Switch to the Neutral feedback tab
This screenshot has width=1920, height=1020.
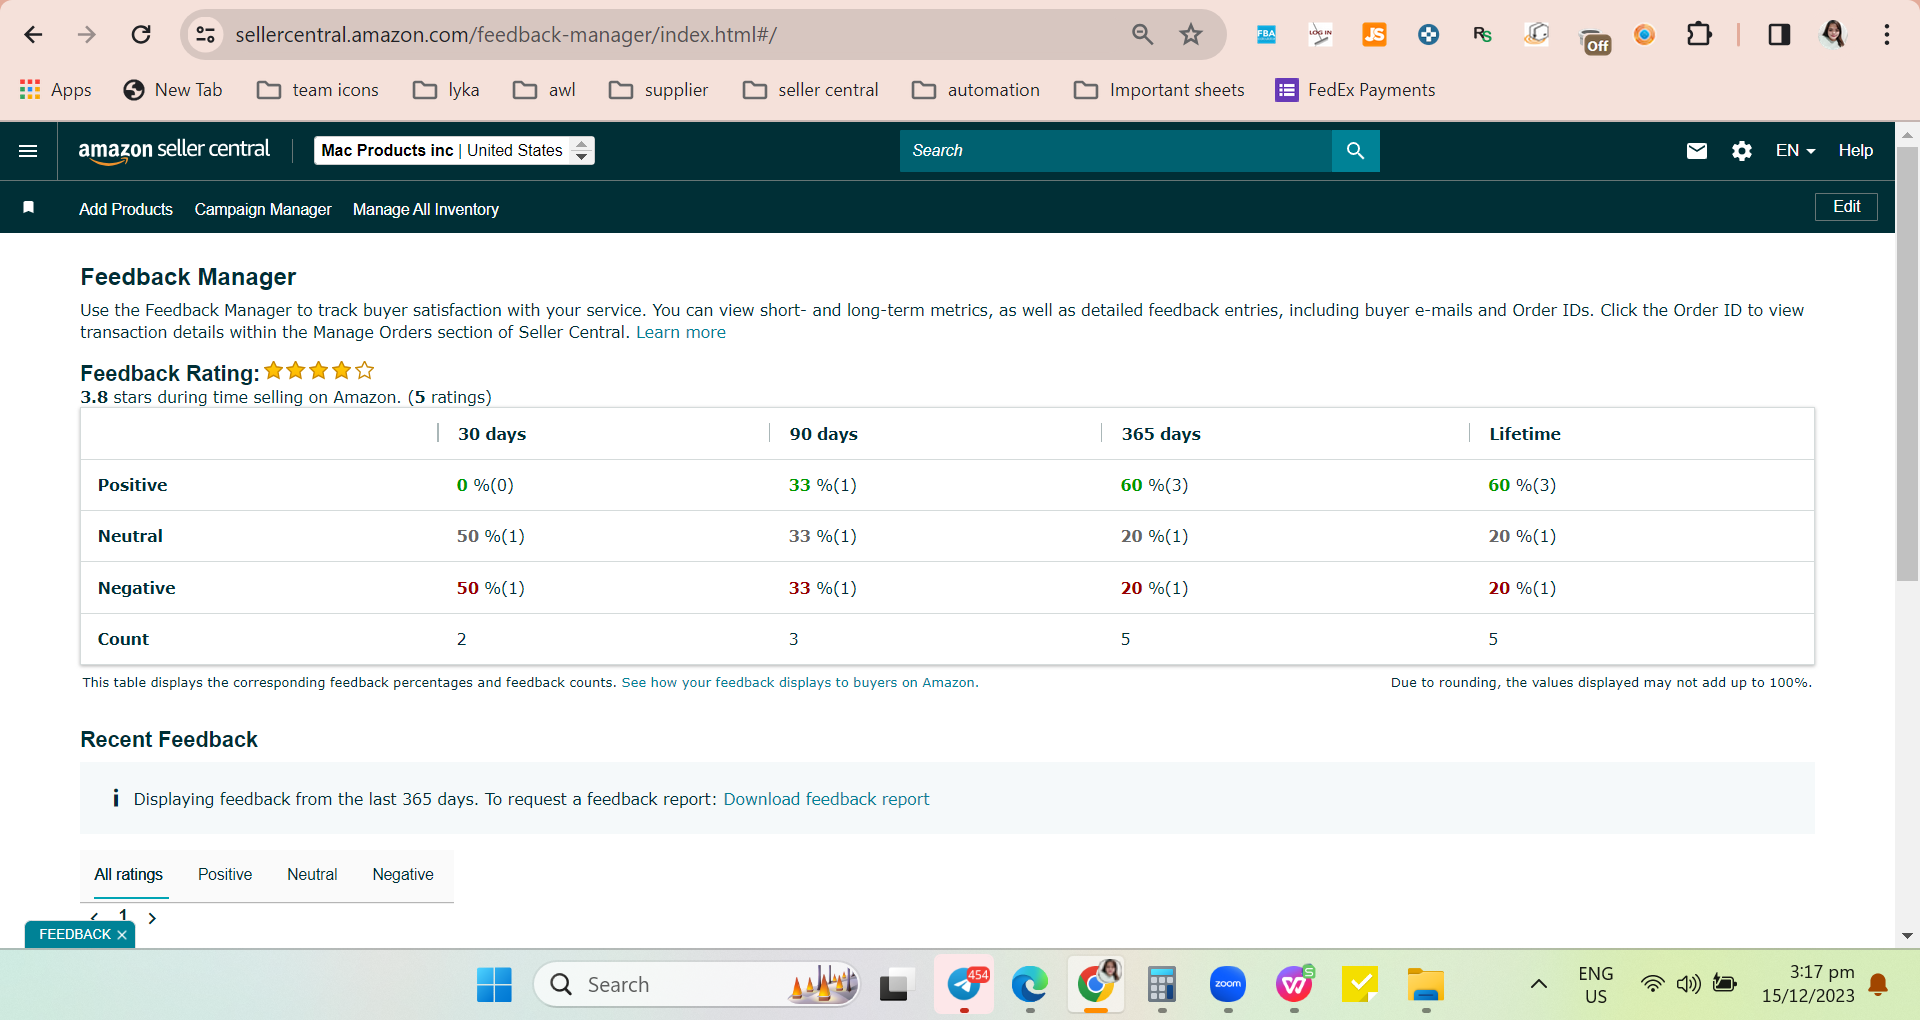click(312, 875)
